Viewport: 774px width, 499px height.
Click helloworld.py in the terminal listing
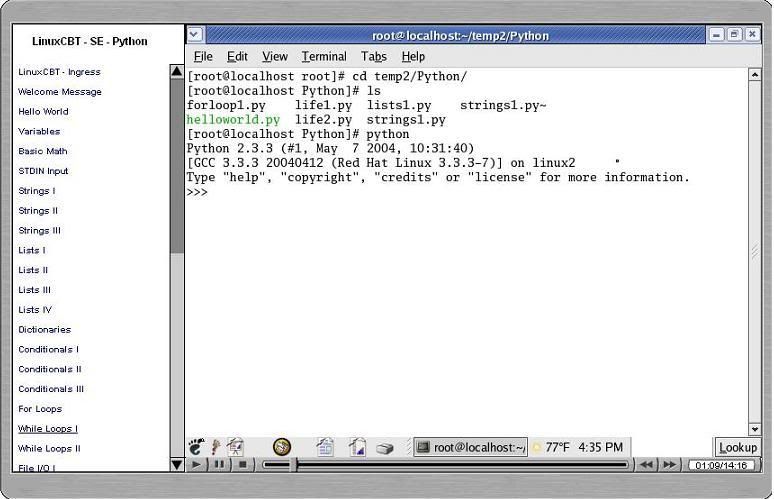click(233, 120)
